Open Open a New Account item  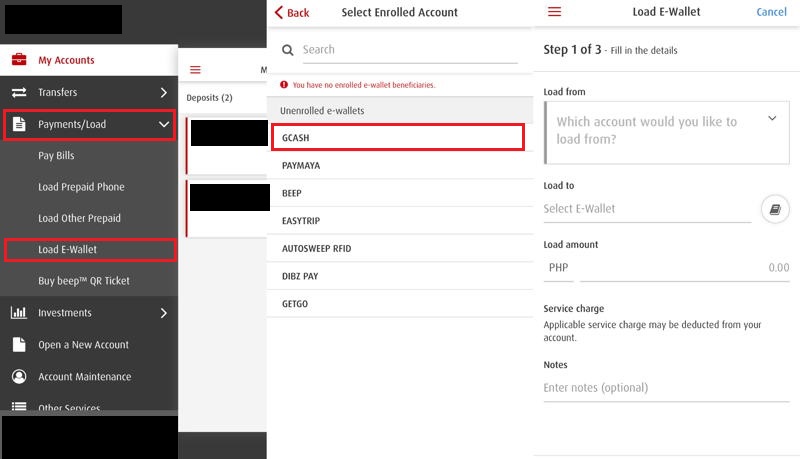coord(89,345)
